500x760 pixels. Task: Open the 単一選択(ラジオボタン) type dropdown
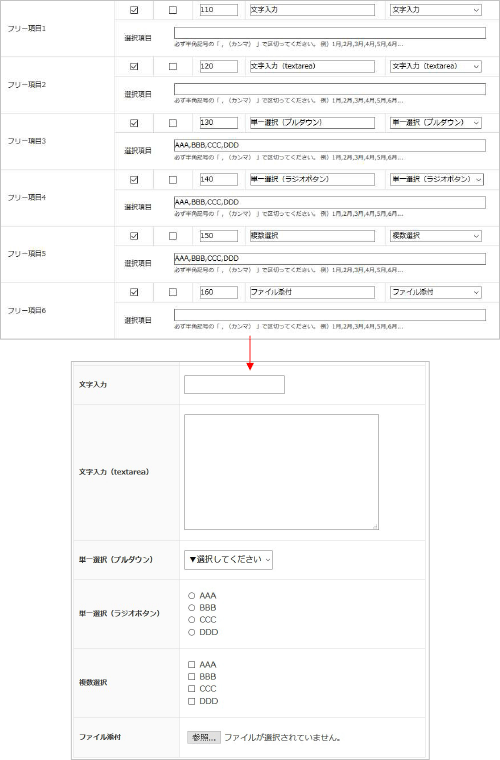click(x=437, y=179)
